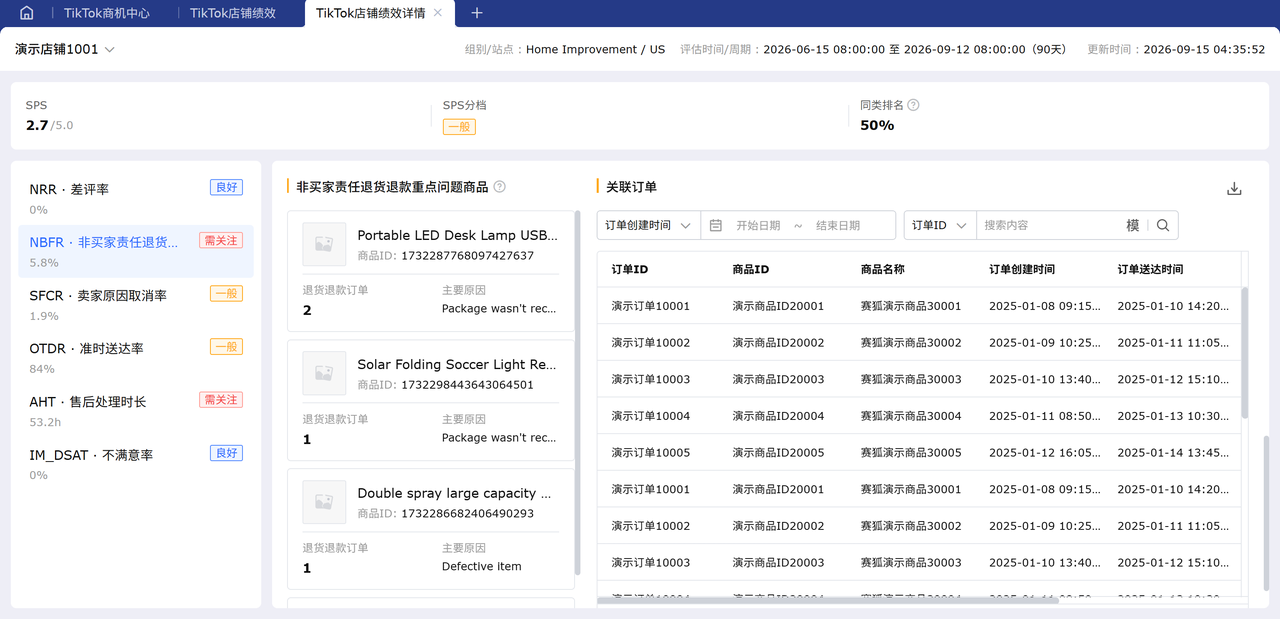The height and width of the screenshot is (619, 1280).
Task: Switch to TikTok店铺绩效 tab
Action: [x=232, y=13]
